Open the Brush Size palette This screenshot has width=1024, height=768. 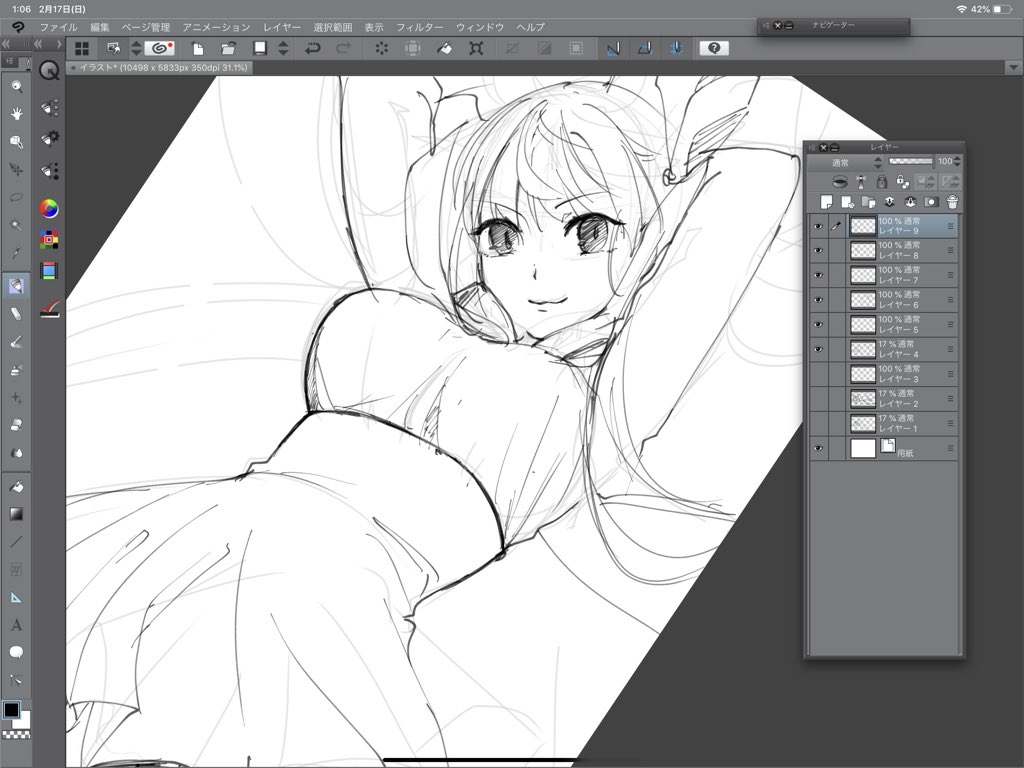point(50,171)
